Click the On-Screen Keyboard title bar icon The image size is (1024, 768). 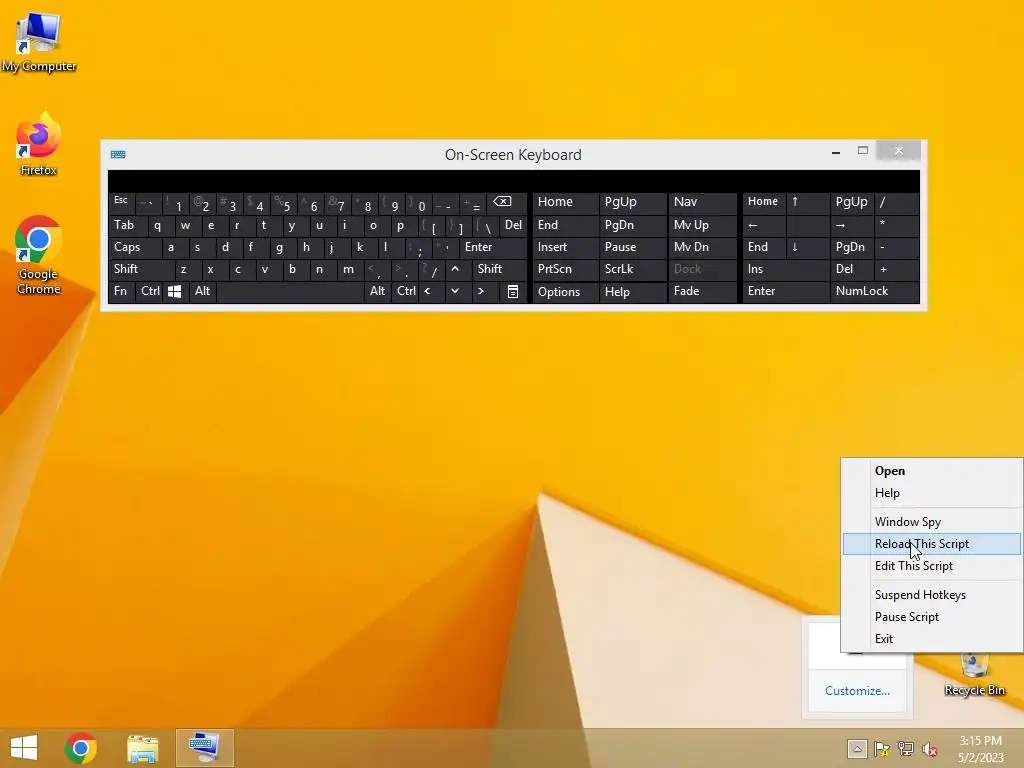pyautogui.click(x=118, y=155)
